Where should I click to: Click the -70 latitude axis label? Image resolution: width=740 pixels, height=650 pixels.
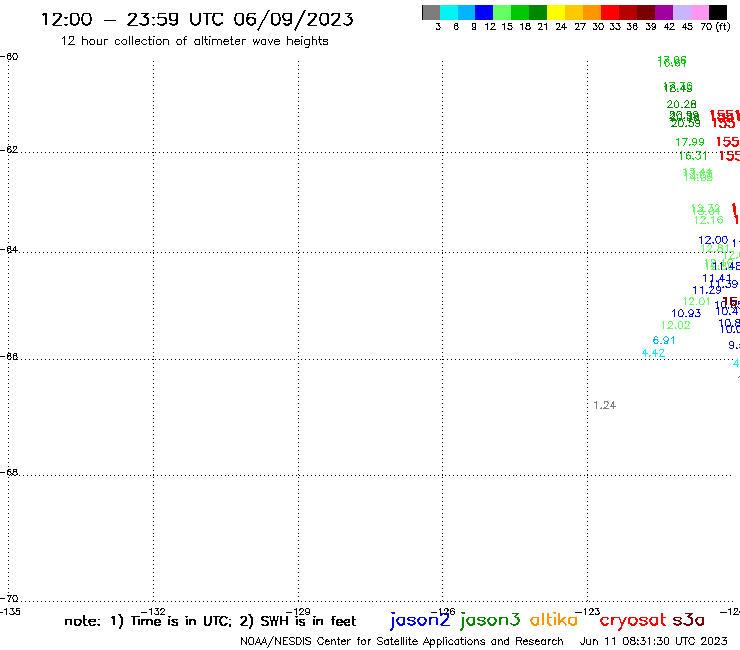pos(9,599)
